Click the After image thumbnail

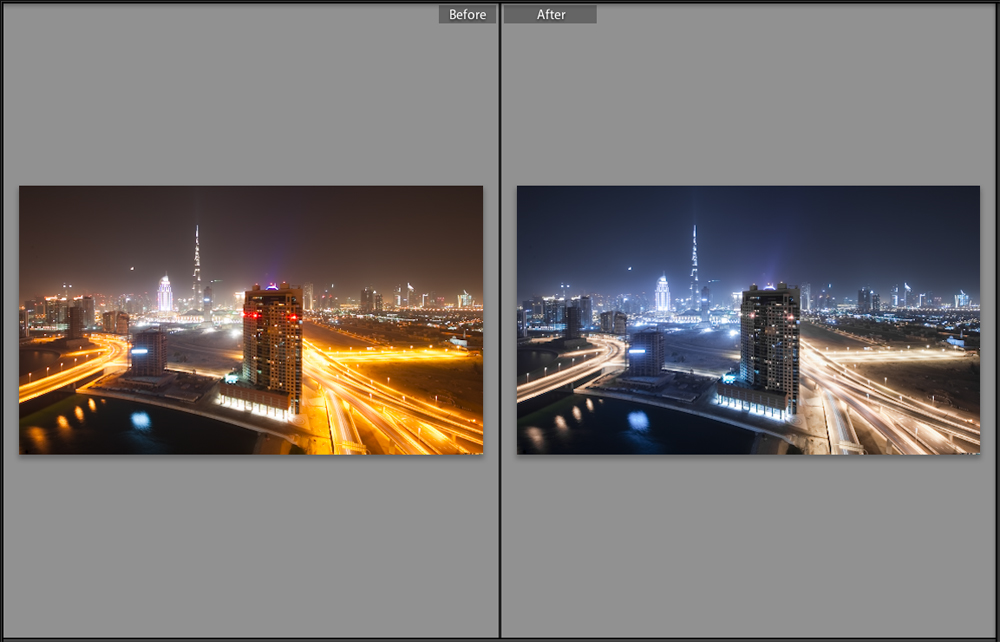[x=748, y=320]
